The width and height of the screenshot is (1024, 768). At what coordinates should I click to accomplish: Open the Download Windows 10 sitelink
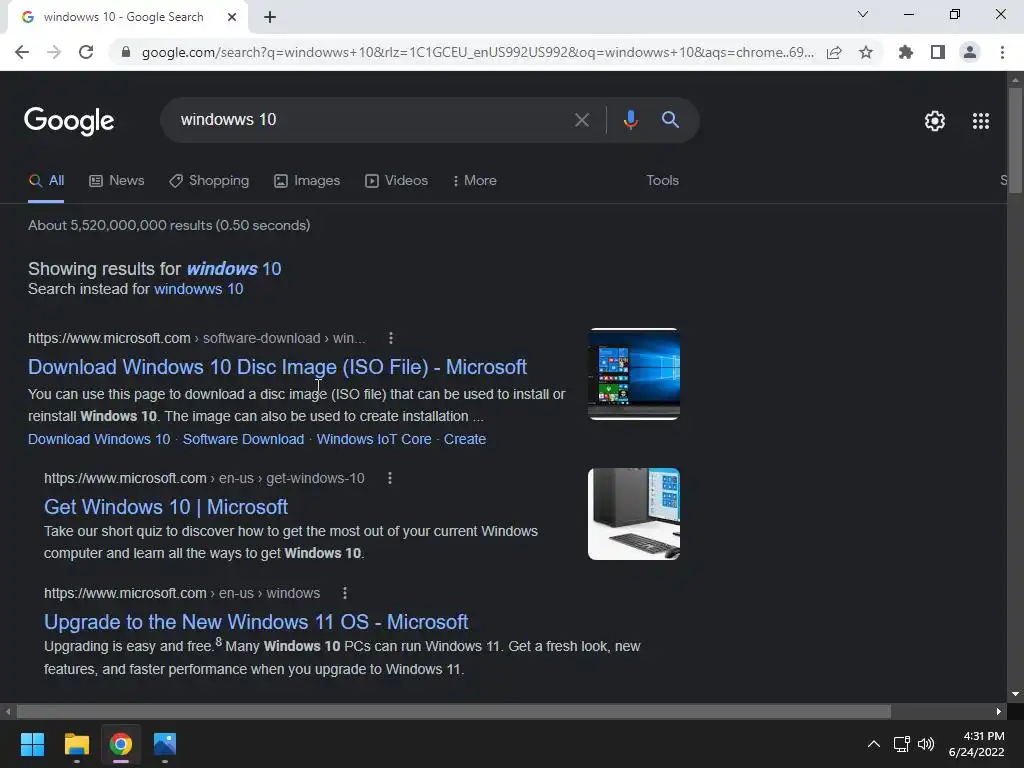click(x=99, y=439)
